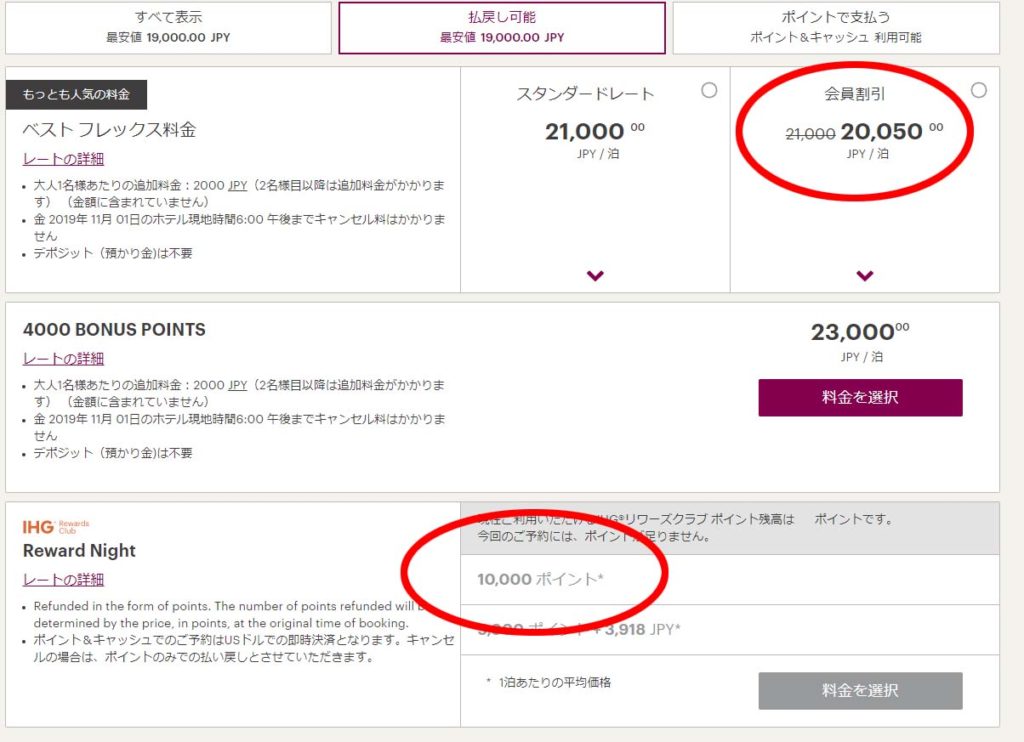Image resolution: width=1024 pixels, height=742 pixels.
Task: Expand the 会員割引 chevron arrow
Action: click(865, 276)
